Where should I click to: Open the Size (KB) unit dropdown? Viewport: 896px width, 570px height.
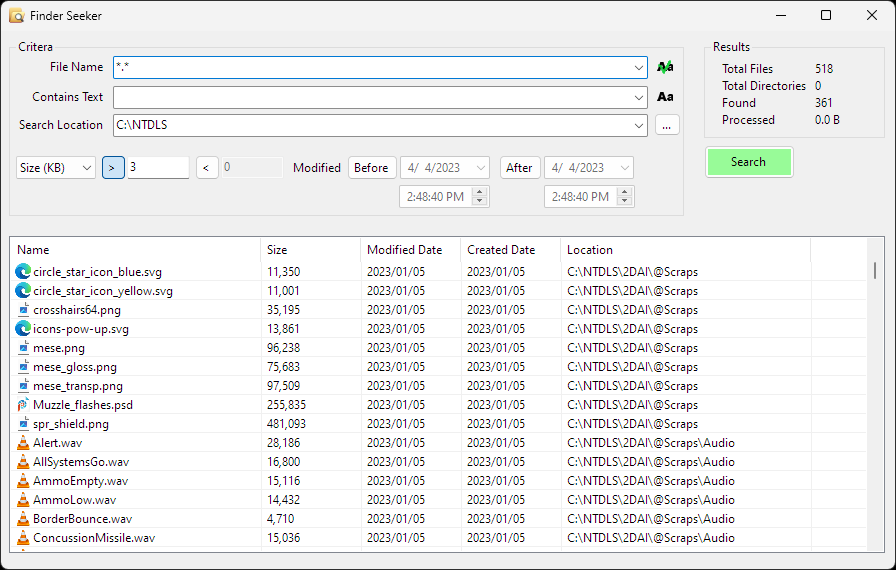[56, 168]
